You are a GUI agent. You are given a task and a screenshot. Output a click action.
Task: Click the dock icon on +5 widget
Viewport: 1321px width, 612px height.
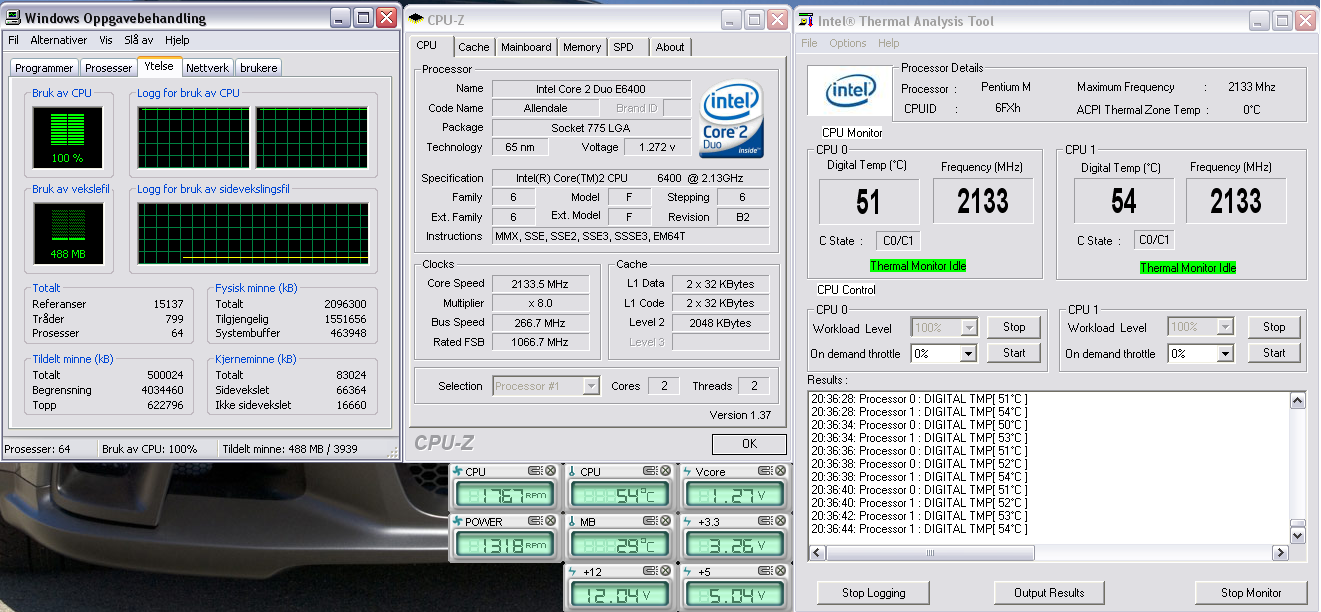tap(765, 571)
